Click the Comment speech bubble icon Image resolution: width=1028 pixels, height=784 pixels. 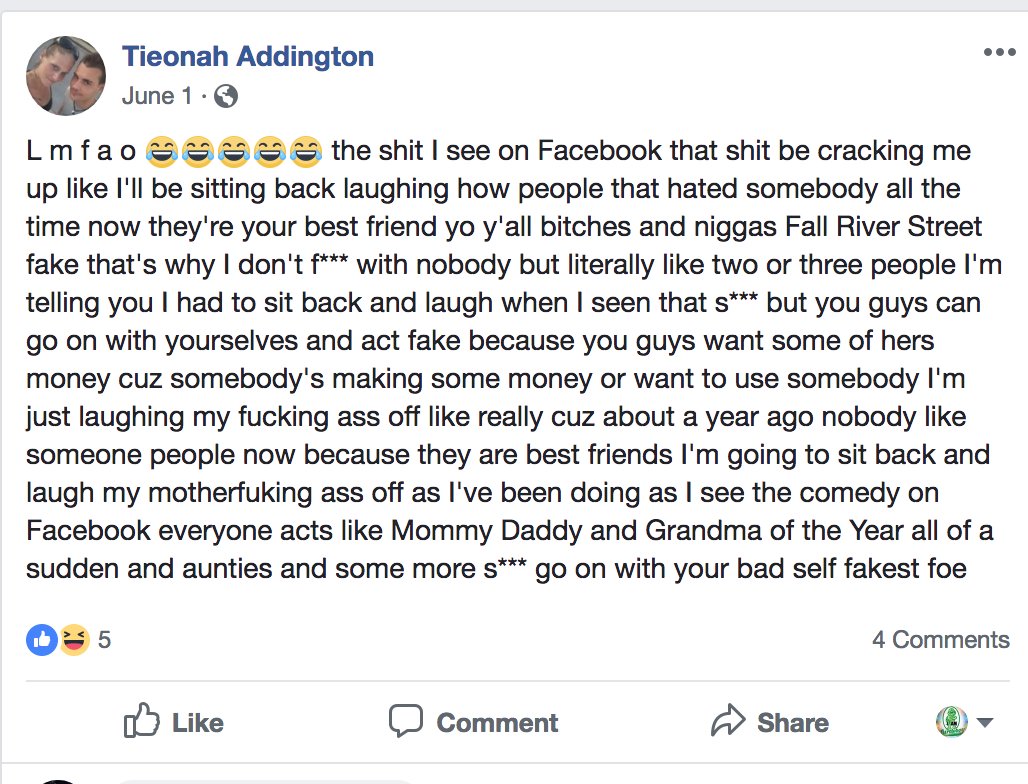tap(406, 721)
